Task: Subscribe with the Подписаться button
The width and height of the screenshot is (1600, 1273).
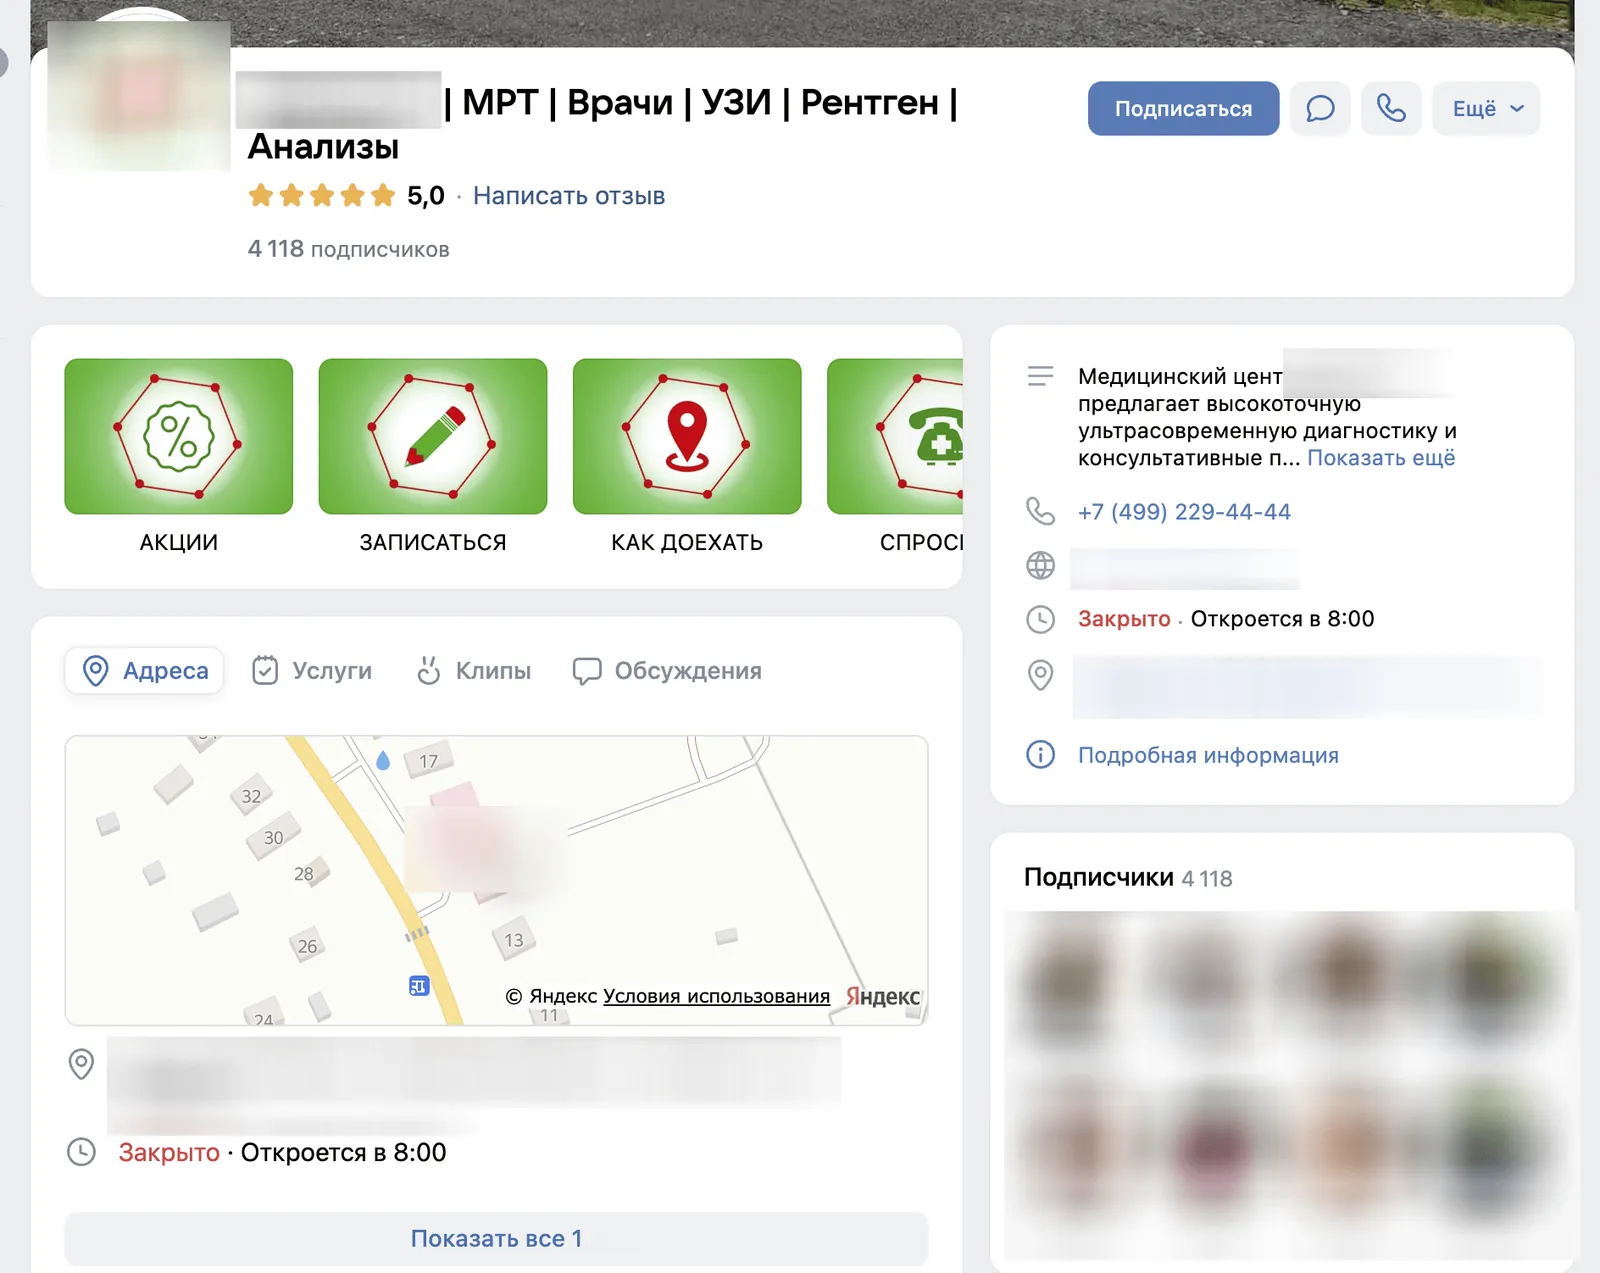Action: click(1183, 108)
